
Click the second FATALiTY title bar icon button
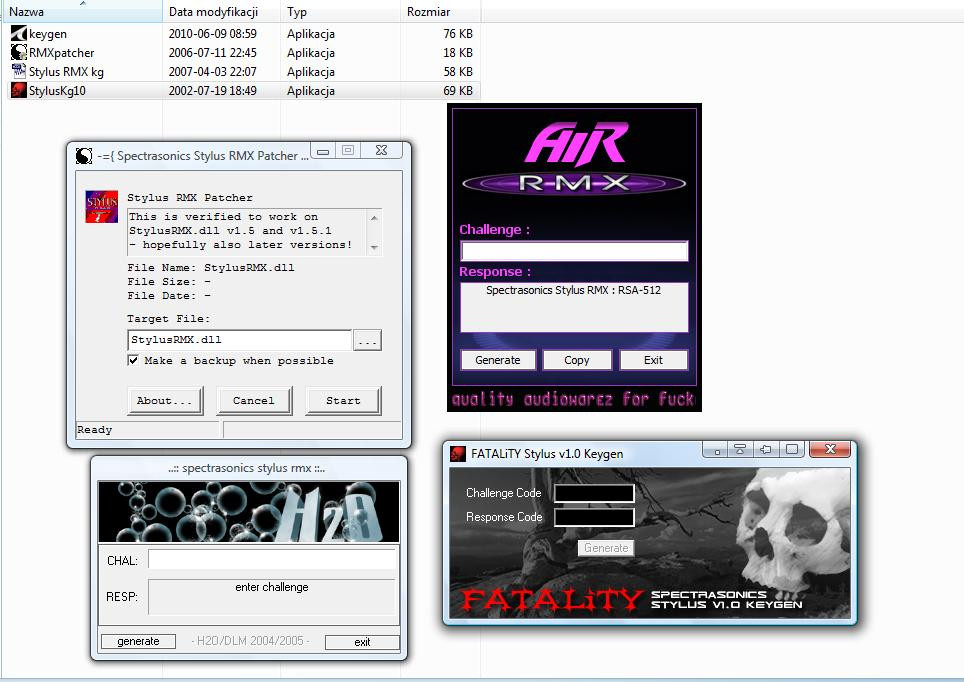[740, 450]
